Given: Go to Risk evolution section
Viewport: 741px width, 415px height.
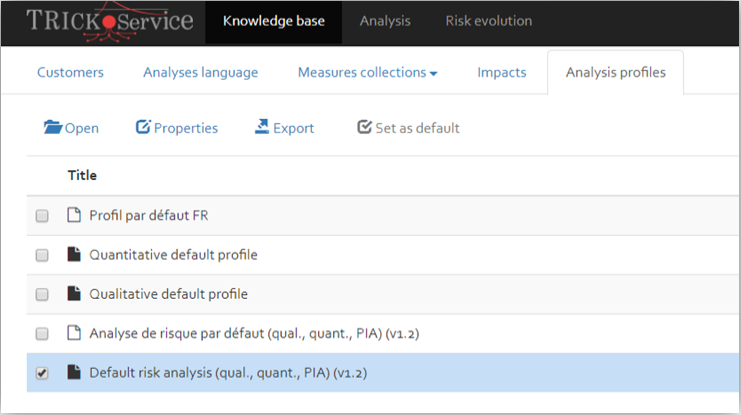Looking at the screenshot, I should (x=489, y=21).
